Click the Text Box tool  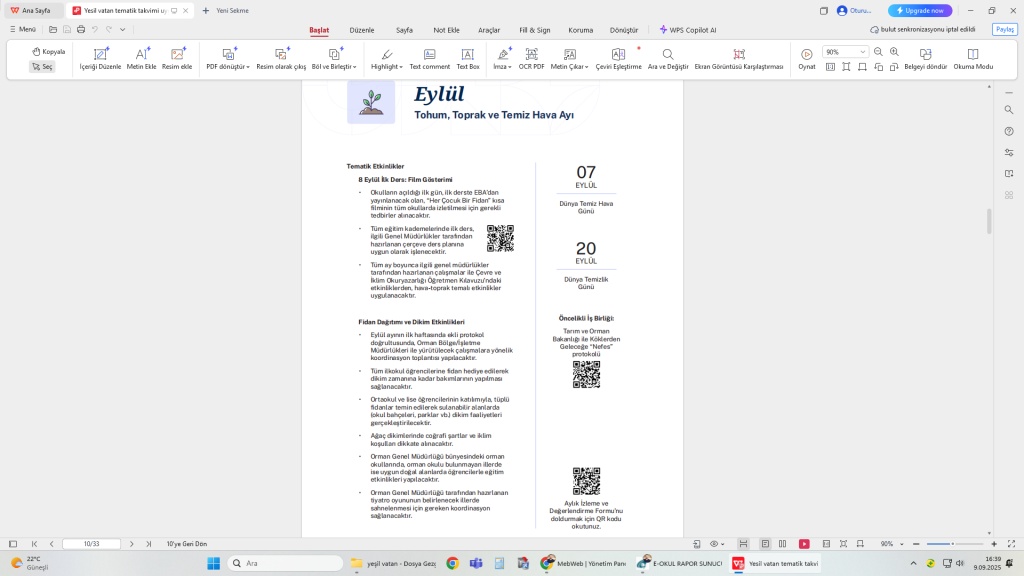click(x=468, y=58)
